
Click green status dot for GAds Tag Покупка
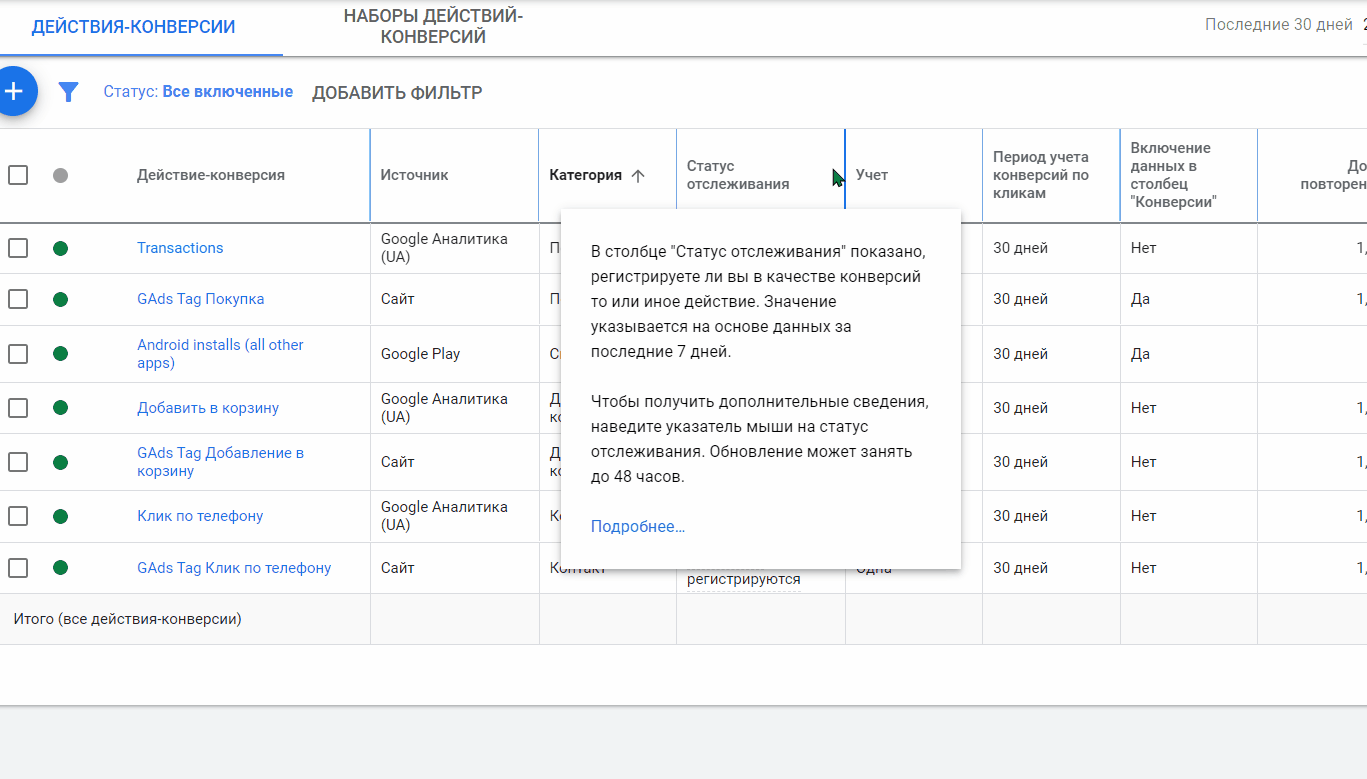60,299
